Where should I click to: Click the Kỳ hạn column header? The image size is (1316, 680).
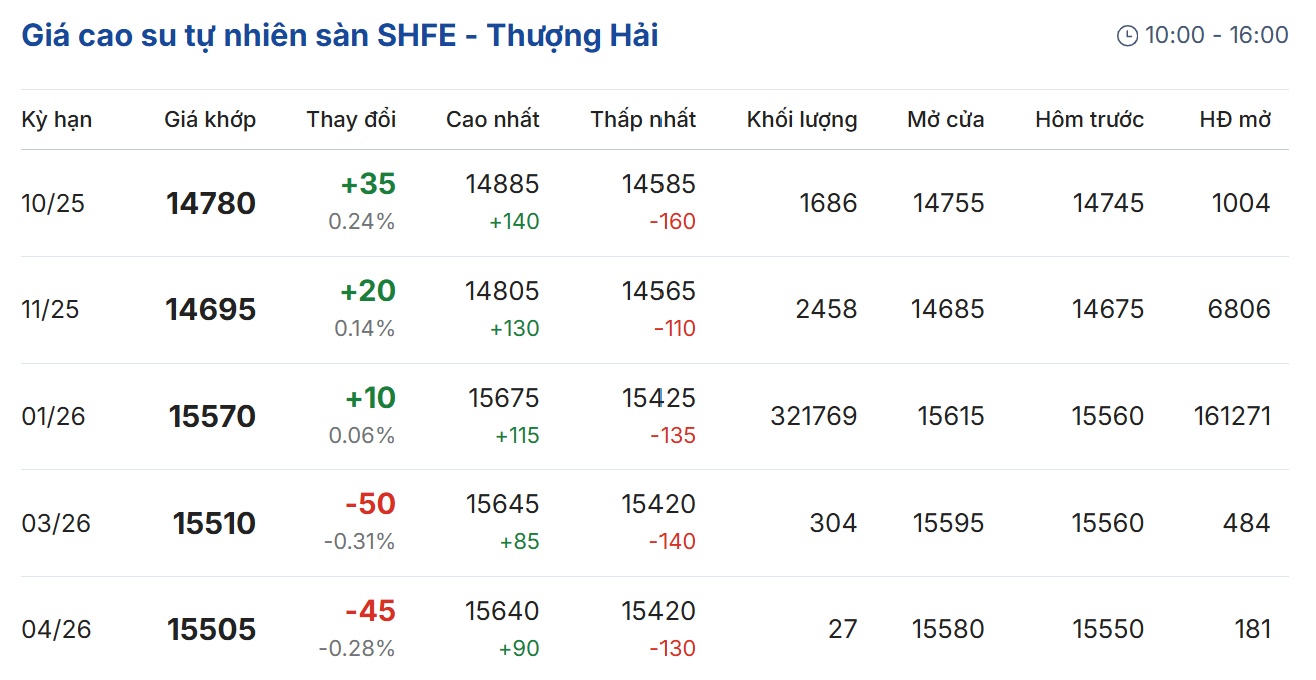point(57,120)
